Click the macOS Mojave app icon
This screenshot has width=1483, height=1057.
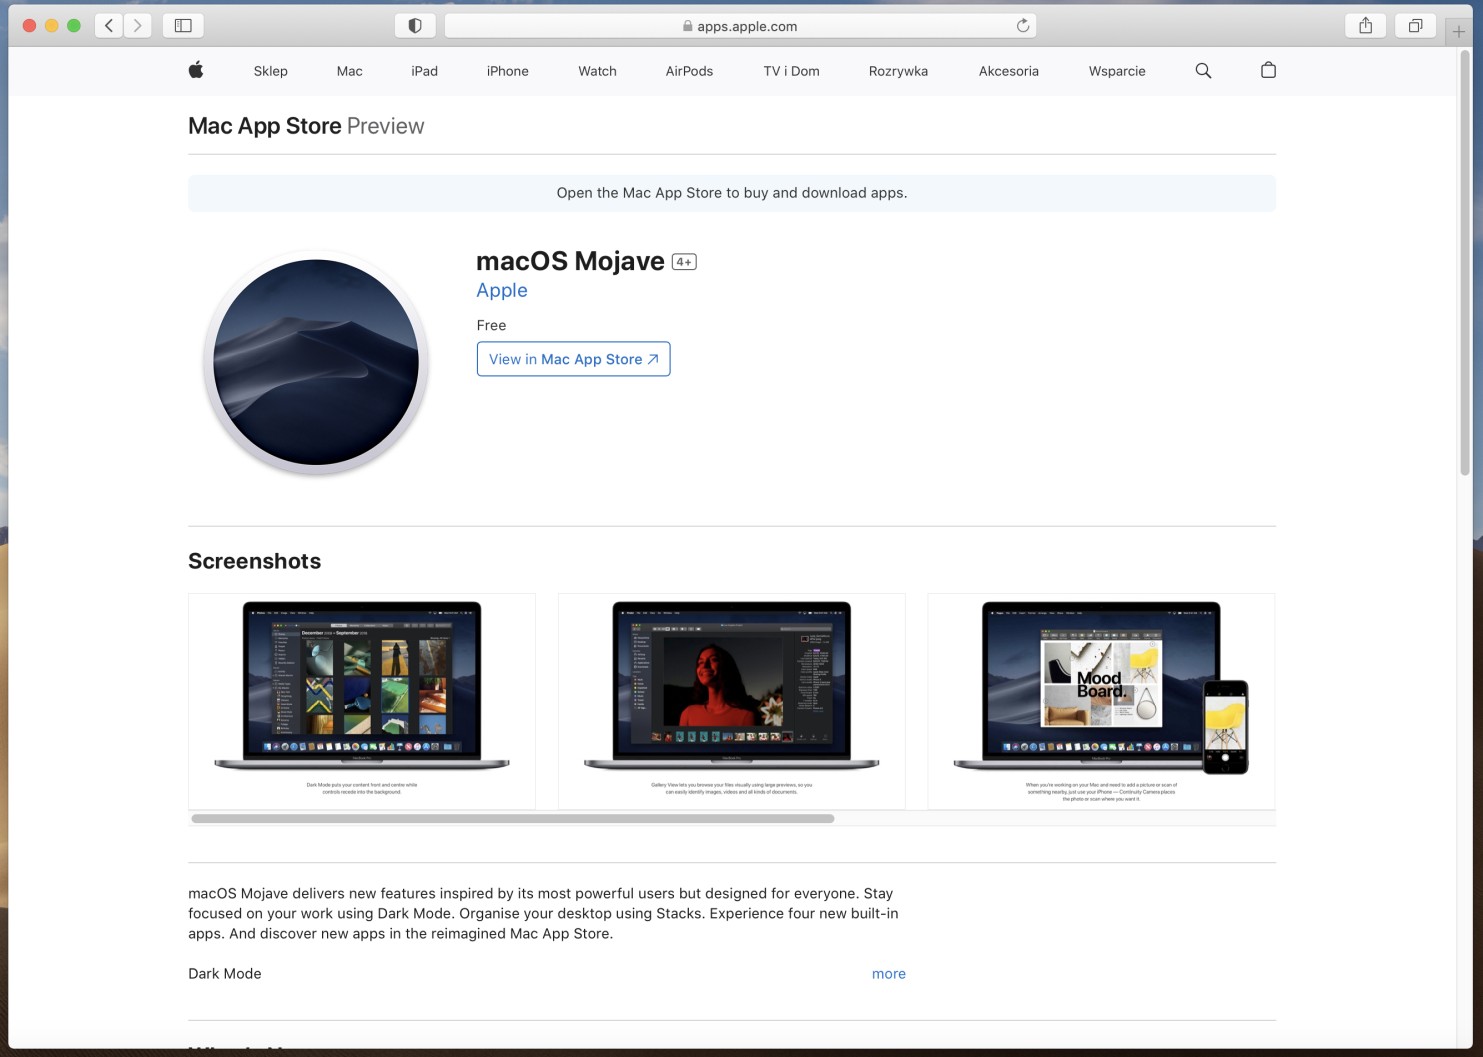316,362
